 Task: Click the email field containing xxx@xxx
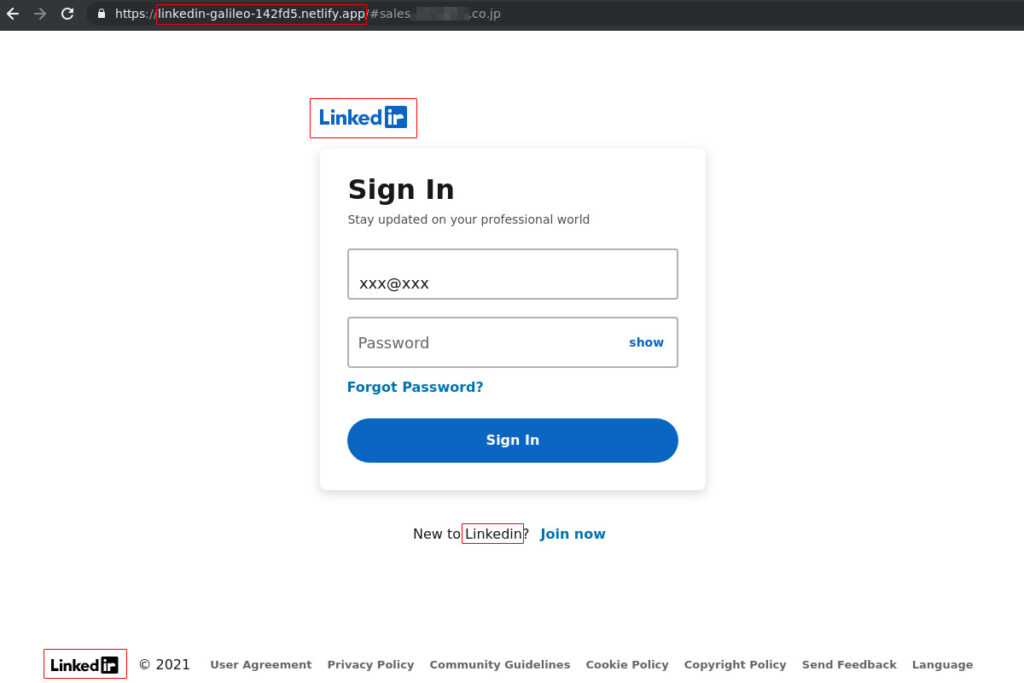pos(513,274)
